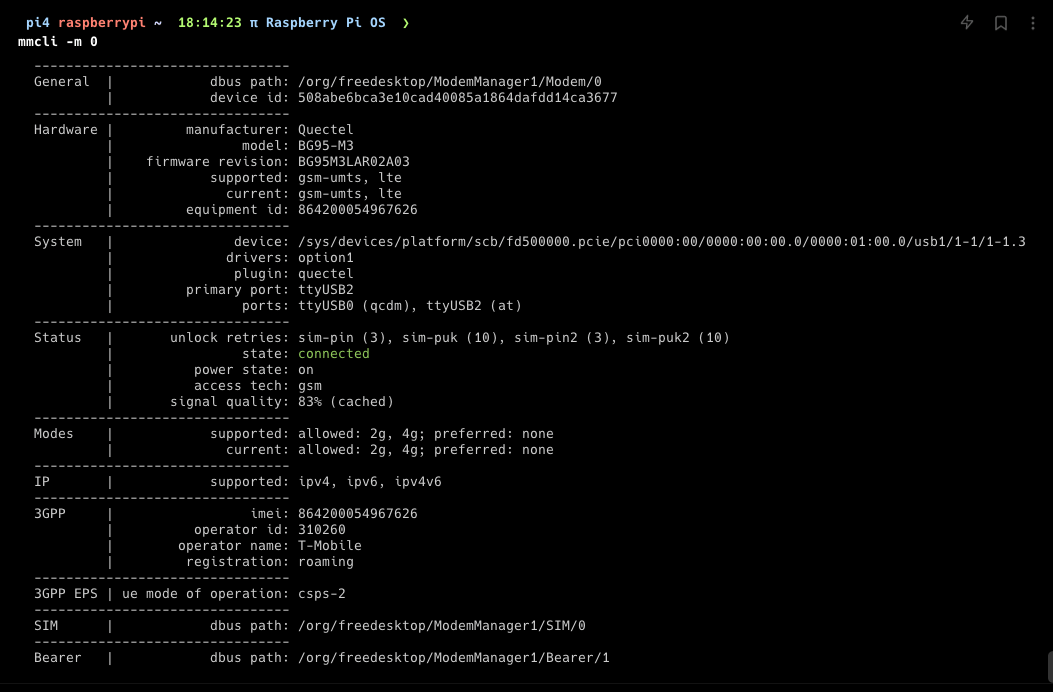Click the operator name 'T-Mobile'
This screenshot has height=692, width=1053.
point(330,546)
